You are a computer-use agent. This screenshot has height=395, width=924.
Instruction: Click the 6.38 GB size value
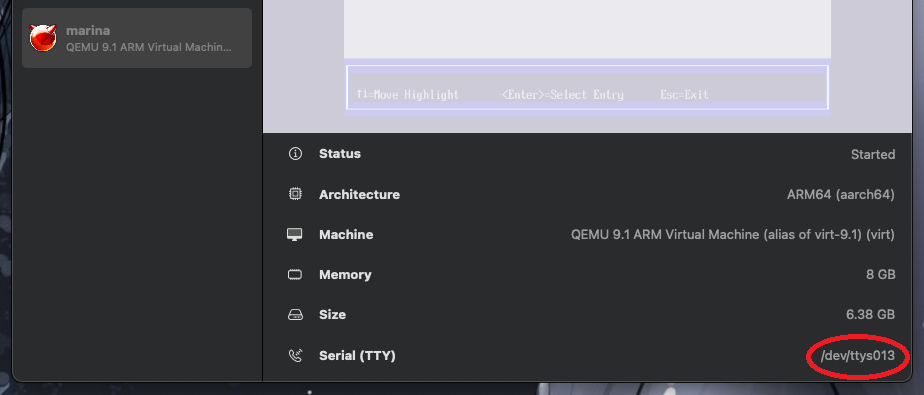point(870,315)
